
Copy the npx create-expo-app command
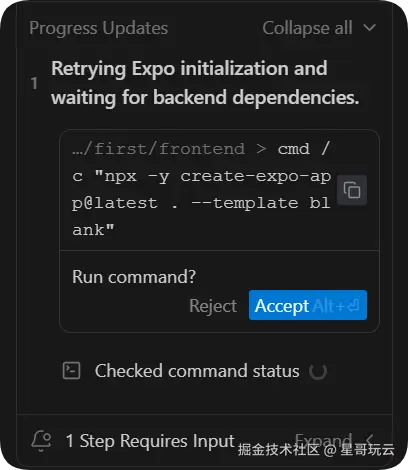tap(352, 190)
